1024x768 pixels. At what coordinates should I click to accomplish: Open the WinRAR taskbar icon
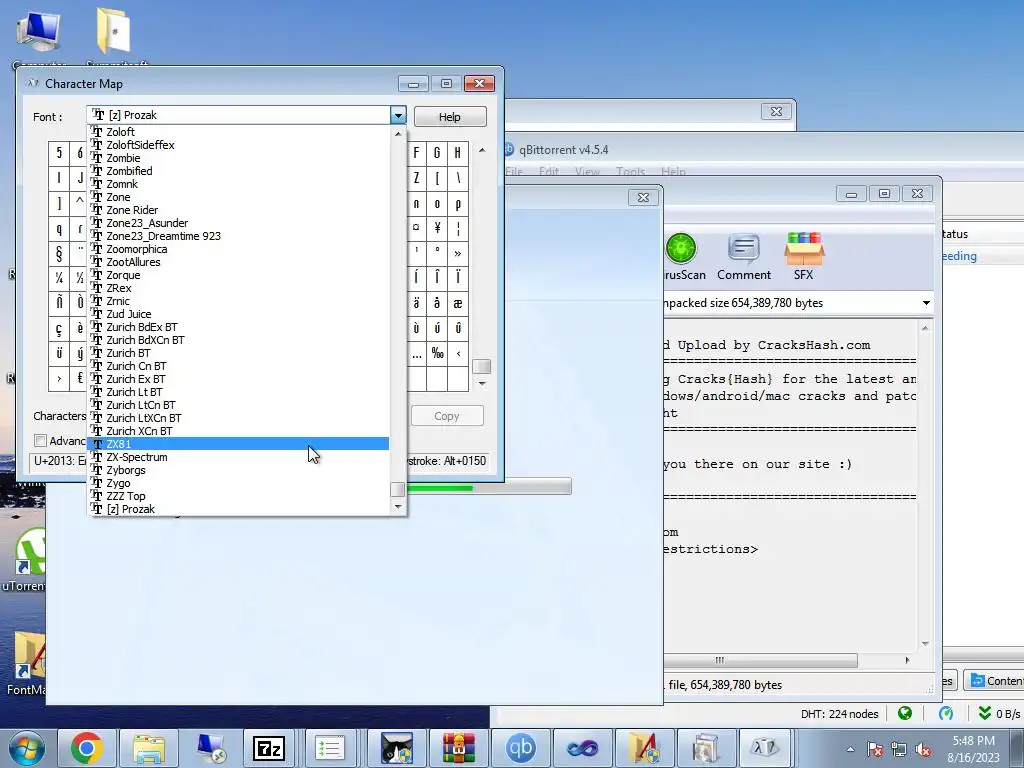458,748
